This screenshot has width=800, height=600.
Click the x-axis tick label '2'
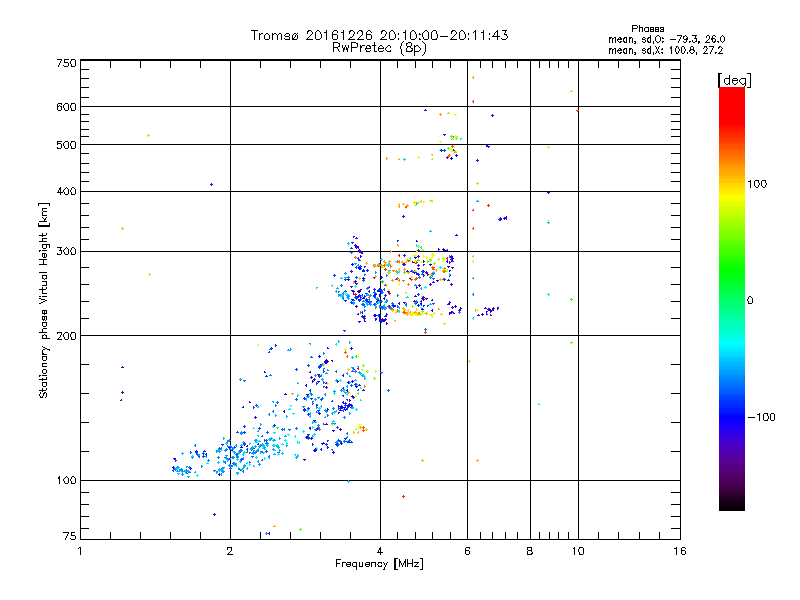click(230, 551)
